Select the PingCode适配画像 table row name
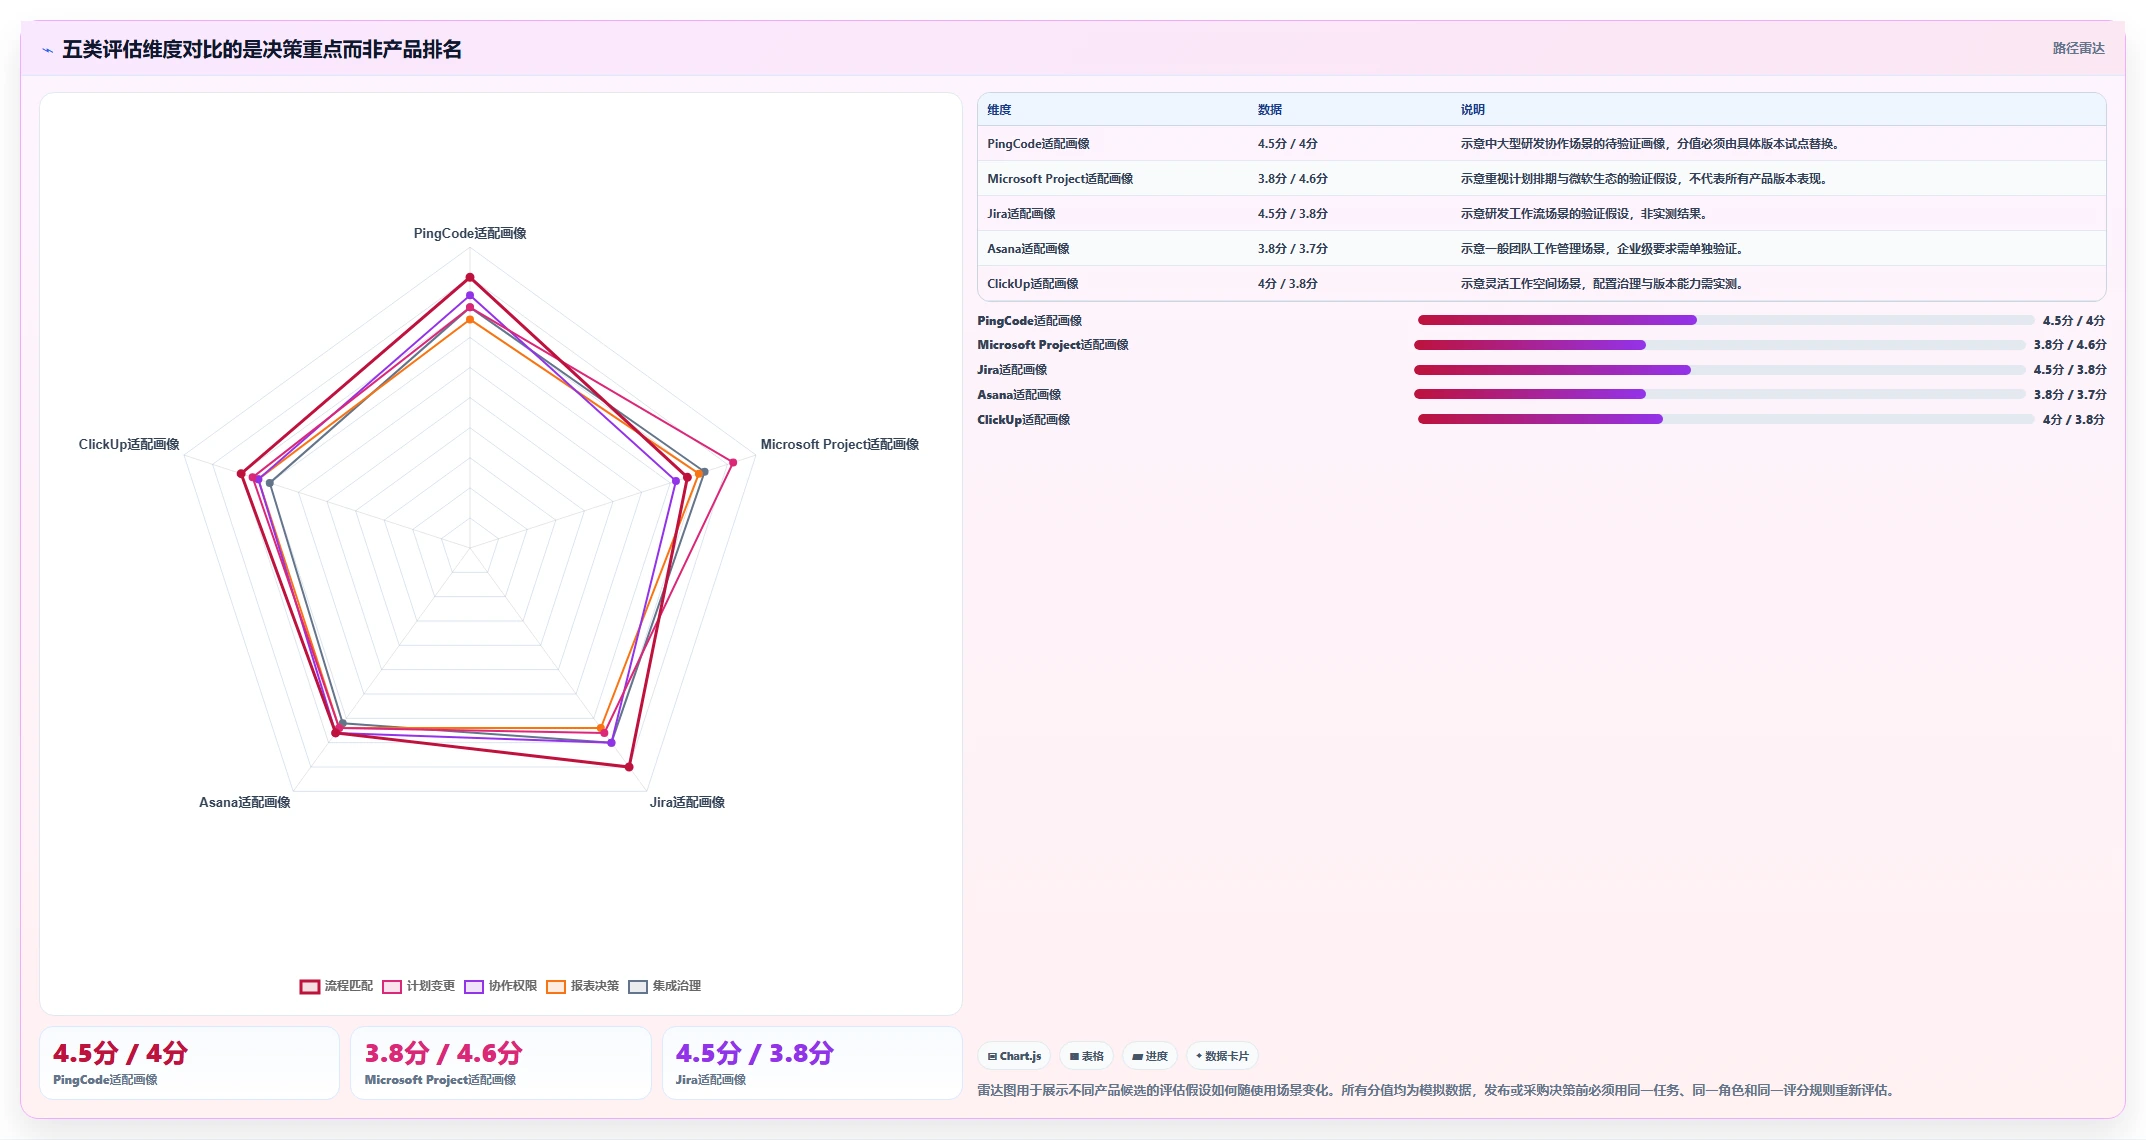This screenshot has width=2146, height=1140. pos(1038,144)
